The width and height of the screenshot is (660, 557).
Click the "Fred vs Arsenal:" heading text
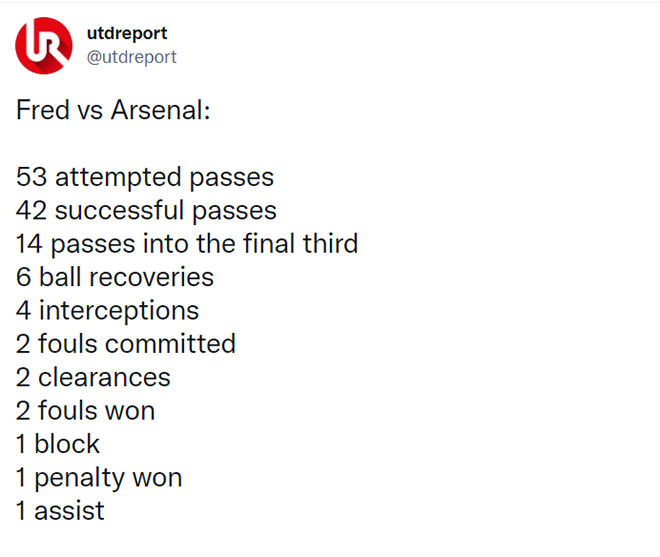pyautogui.click(x=113, y=110)
